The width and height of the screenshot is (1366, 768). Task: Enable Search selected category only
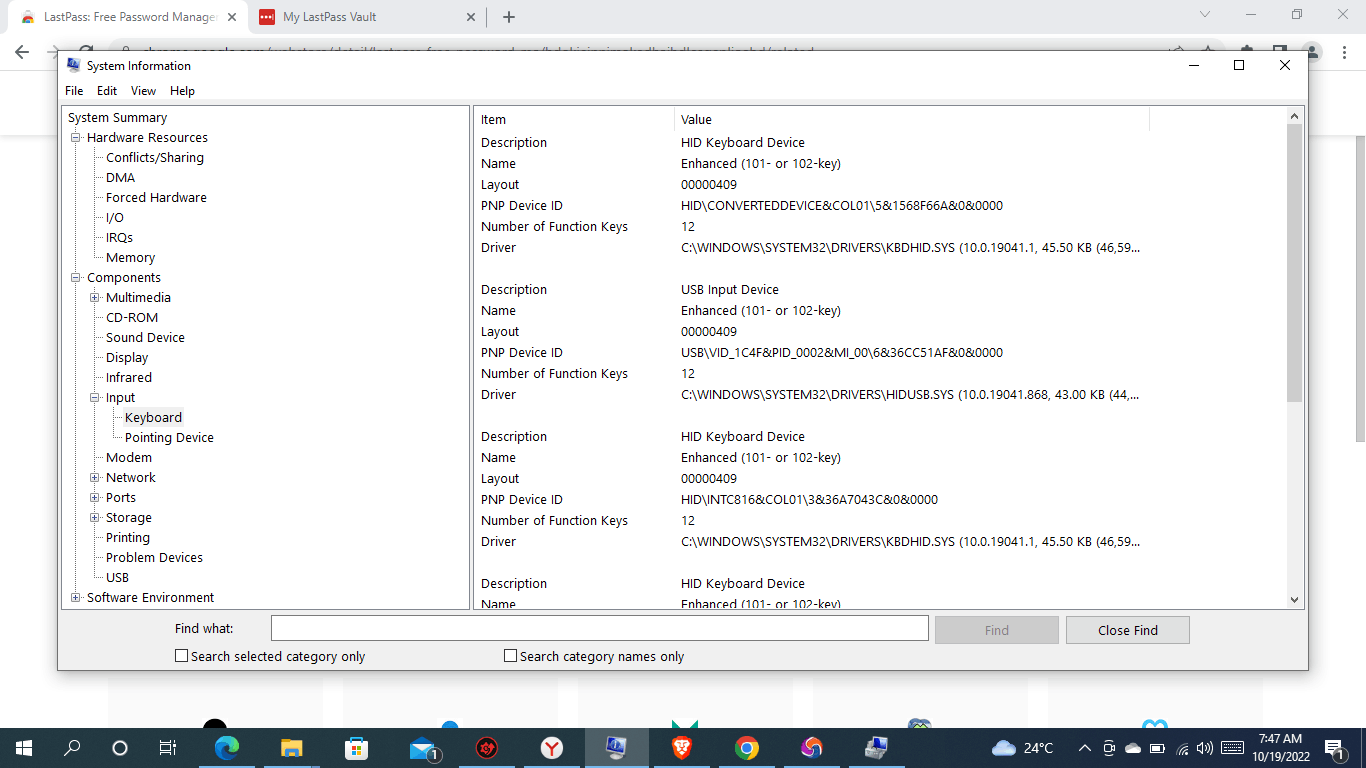(181, 655)
